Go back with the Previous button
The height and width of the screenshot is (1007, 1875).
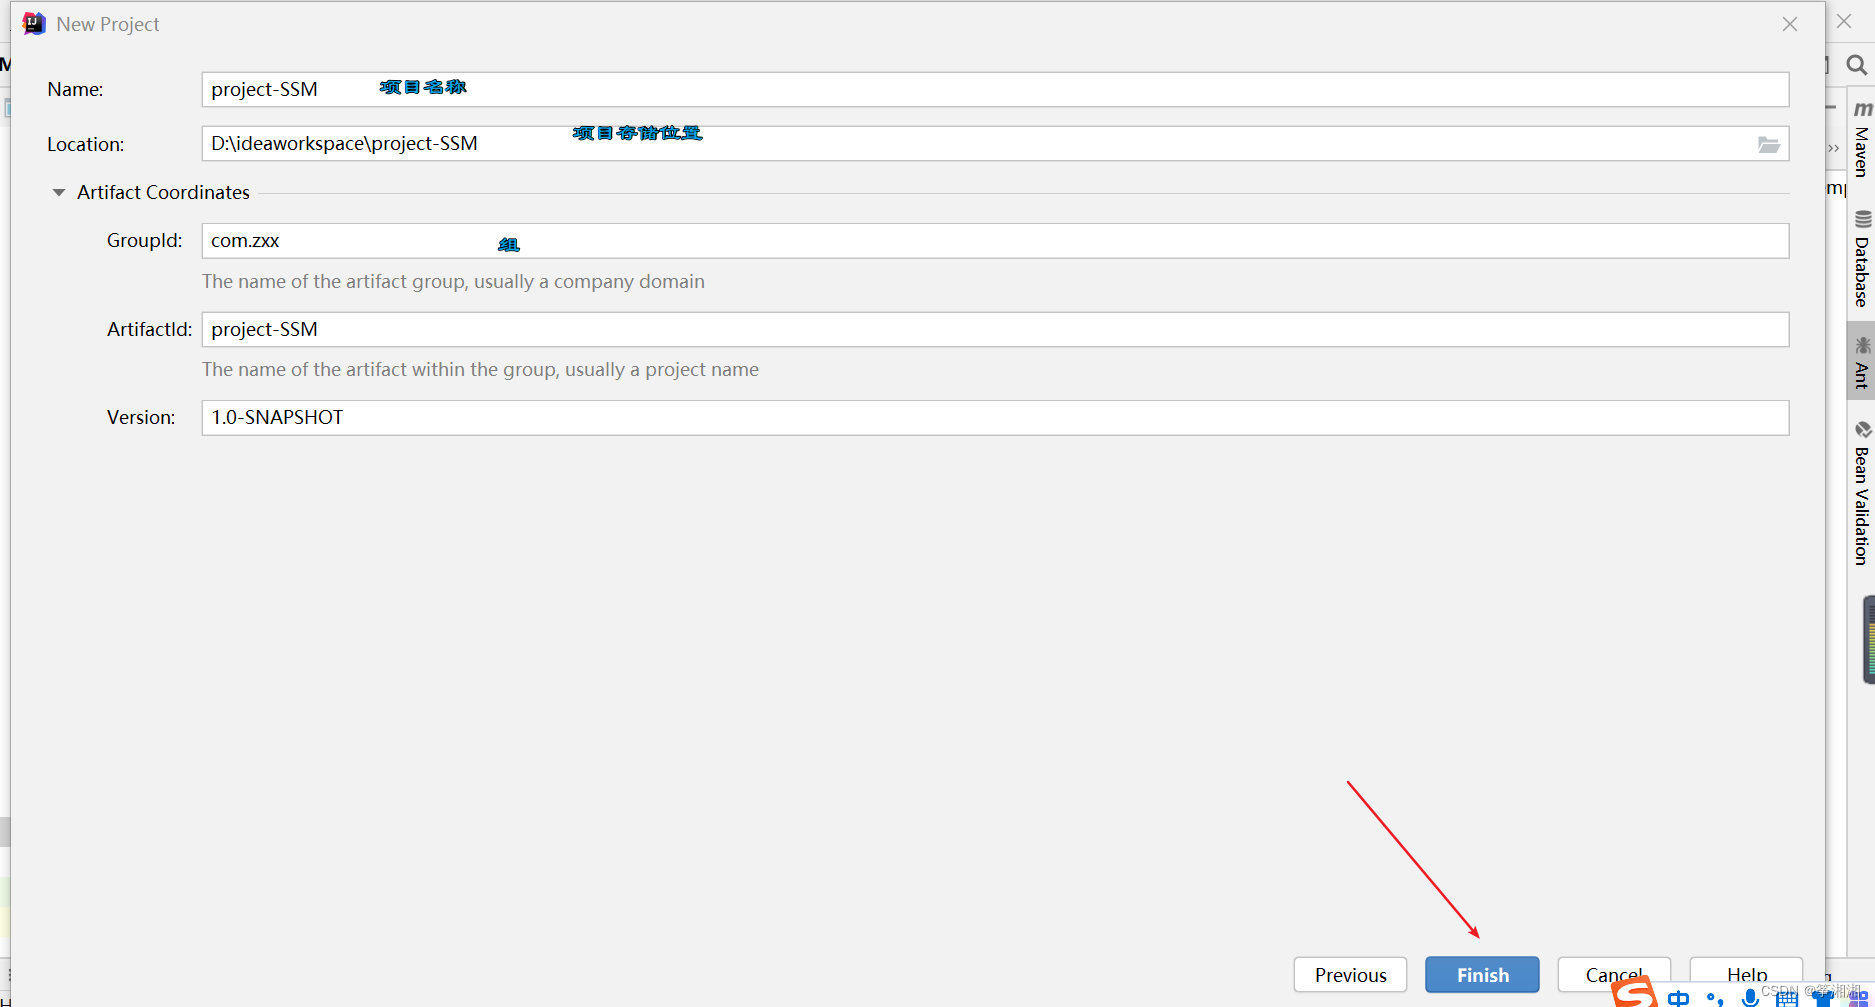[1350, 975]
